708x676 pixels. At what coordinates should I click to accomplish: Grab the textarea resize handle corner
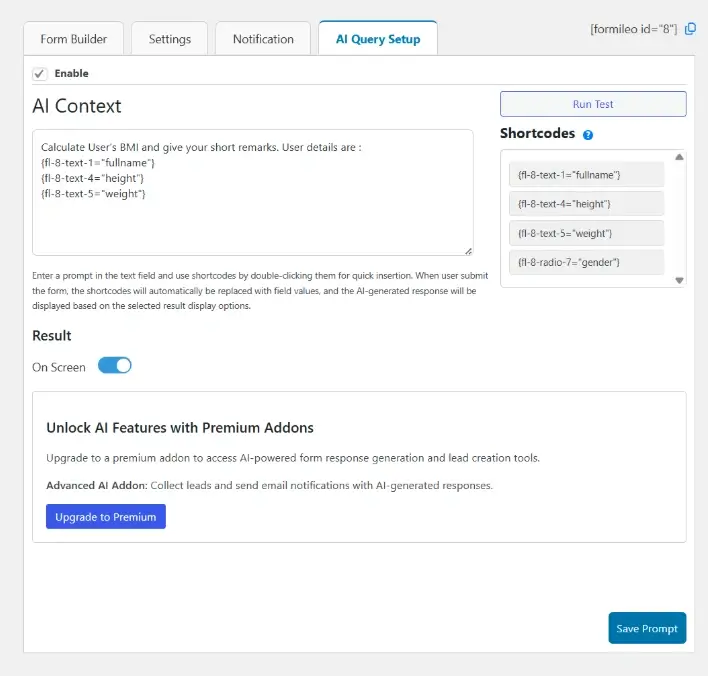[x=468, y=251]
